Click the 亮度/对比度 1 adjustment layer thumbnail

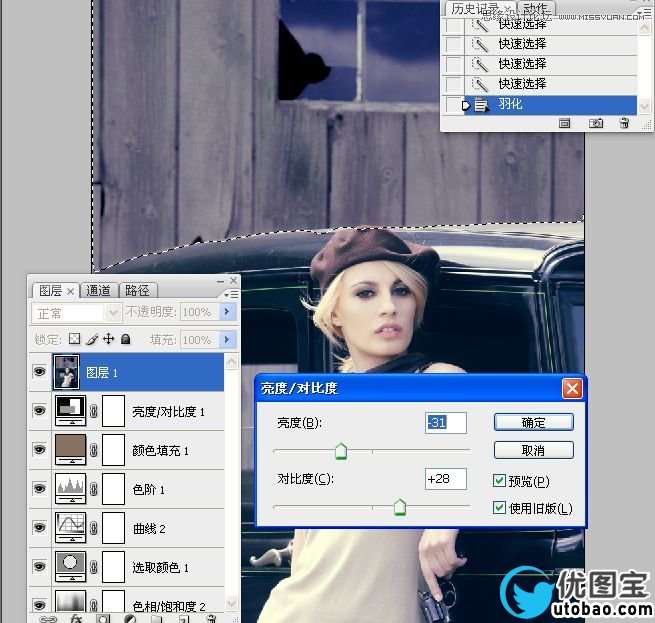point(71,411)
